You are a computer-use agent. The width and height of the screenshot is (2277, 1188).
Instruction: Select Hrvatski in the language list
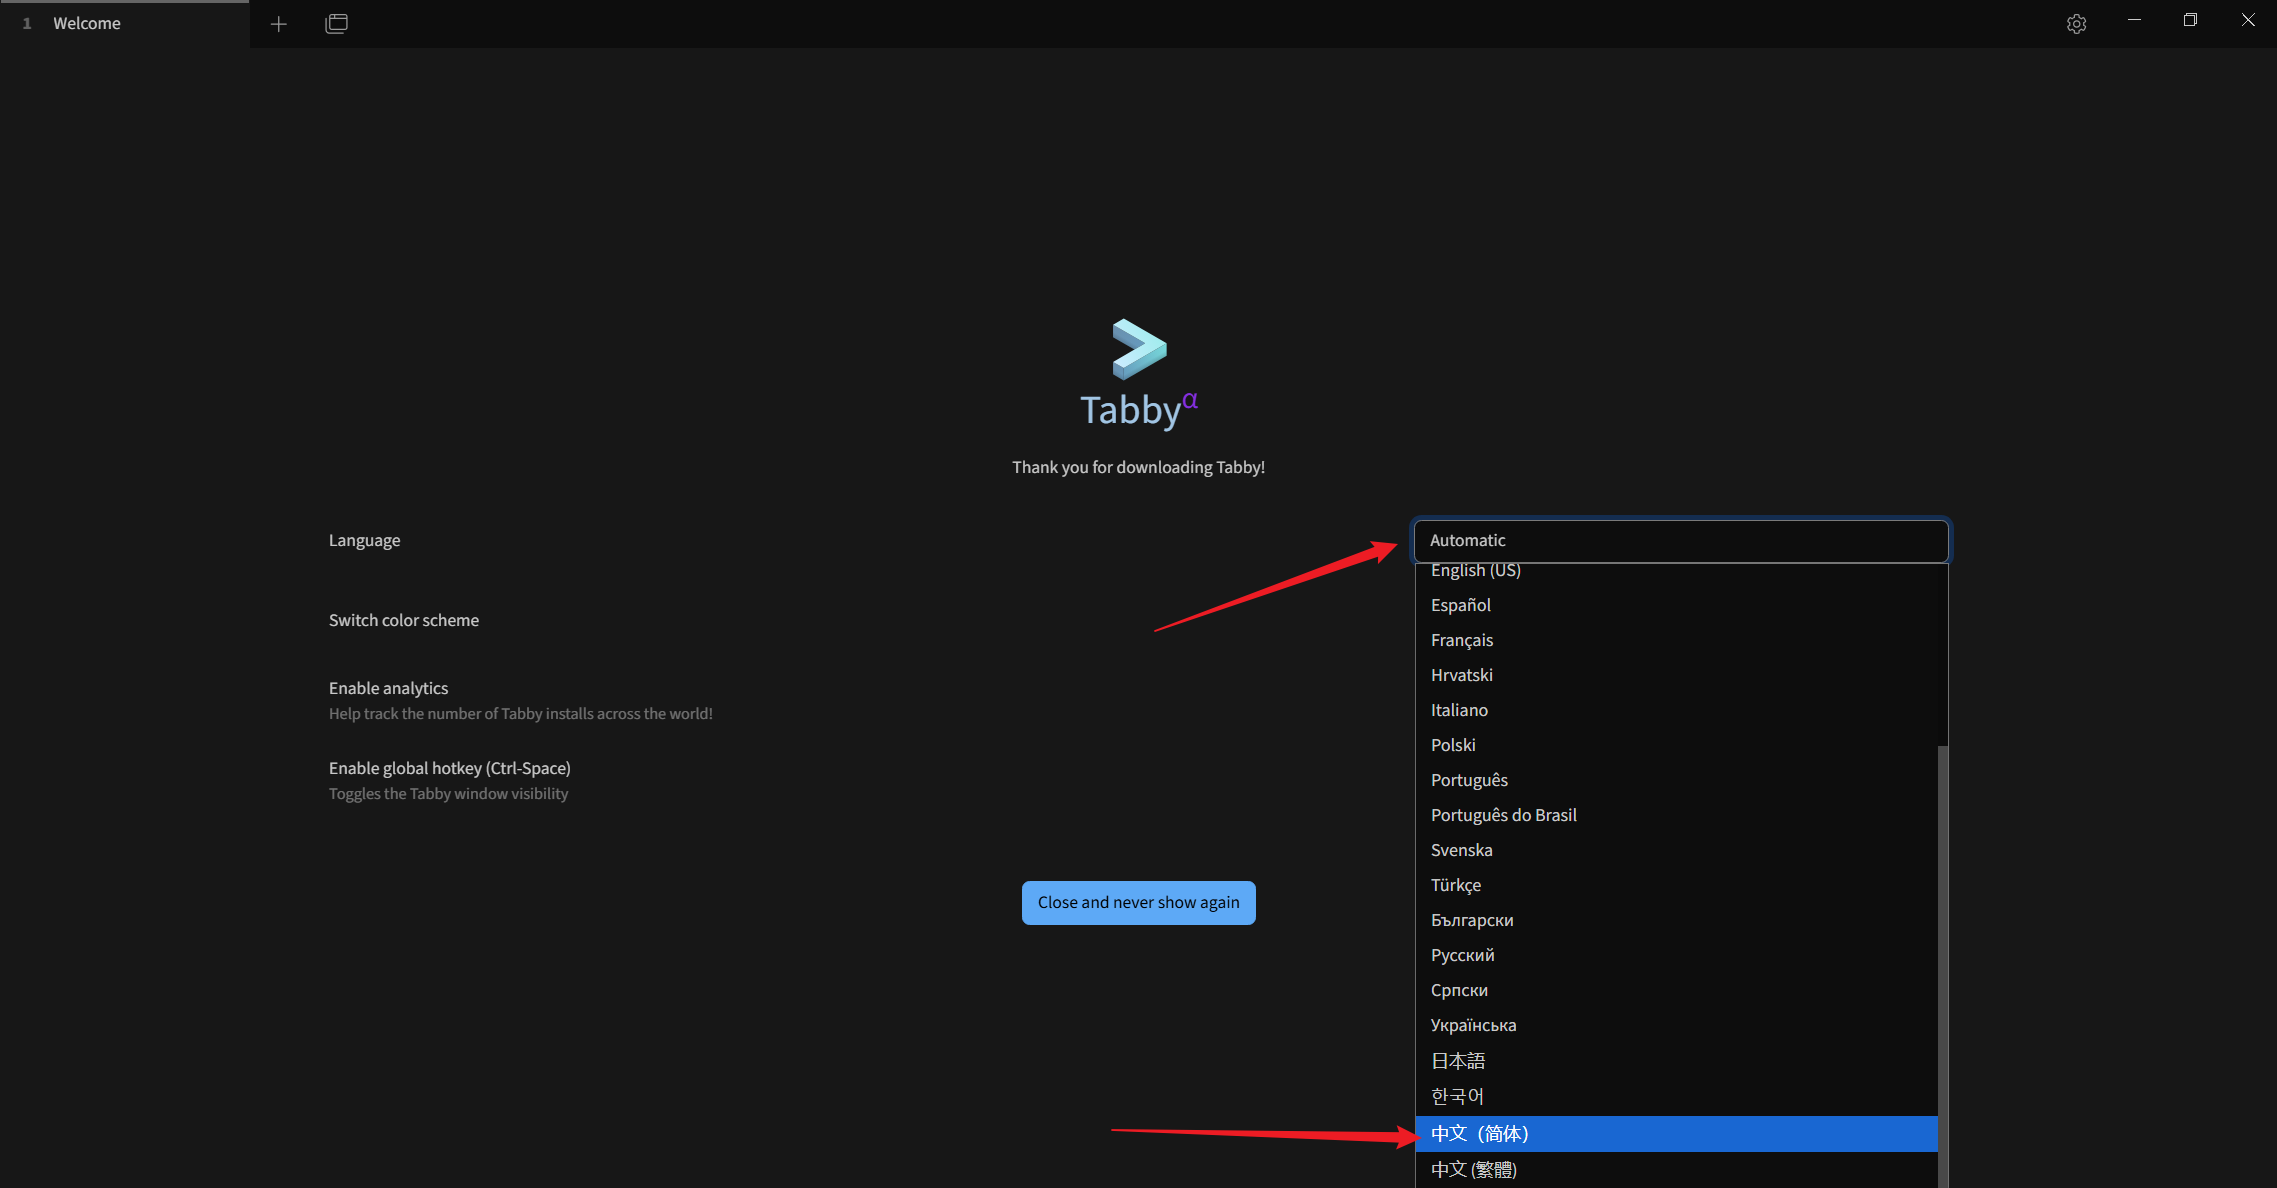click(x=1676, y=675)
